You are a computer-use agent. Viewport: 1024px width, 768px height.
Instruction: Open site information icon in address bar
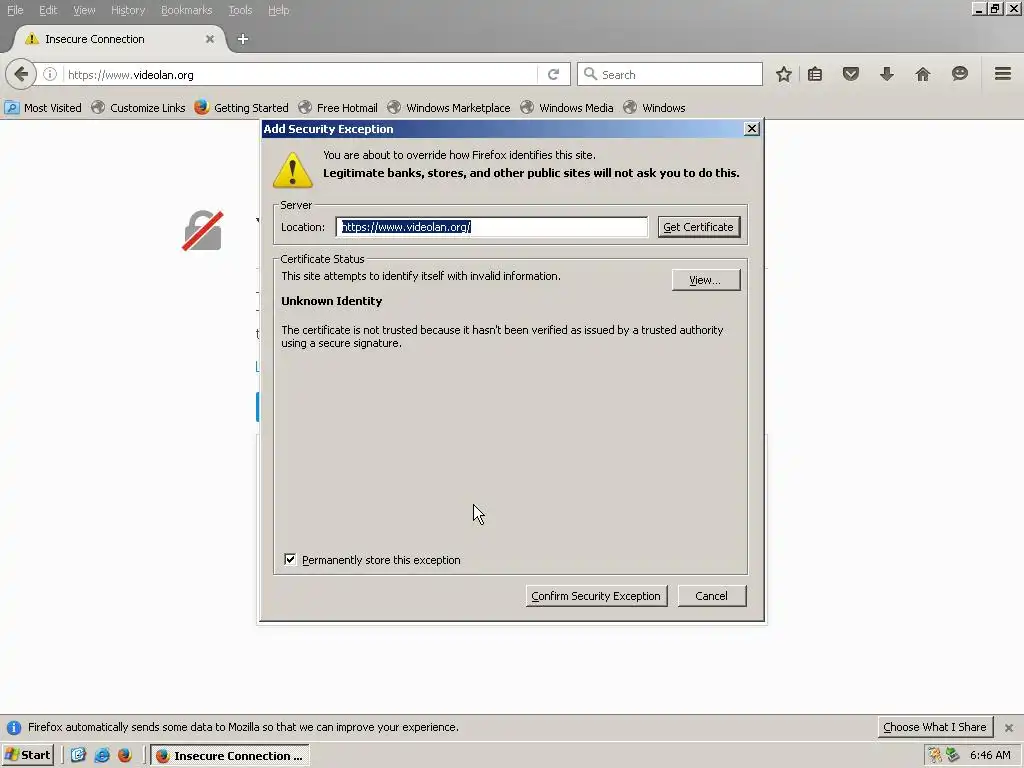point(50,74)
